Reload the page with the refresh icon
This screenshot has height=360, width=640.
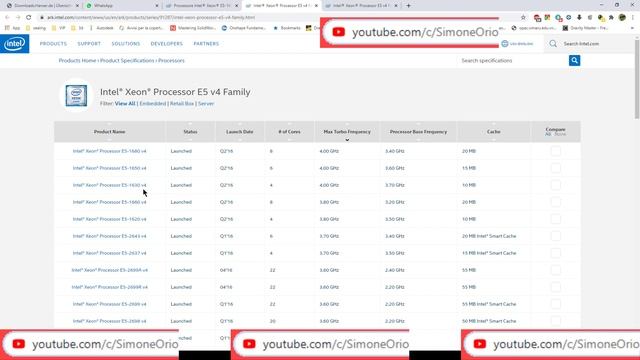[29, 18]
